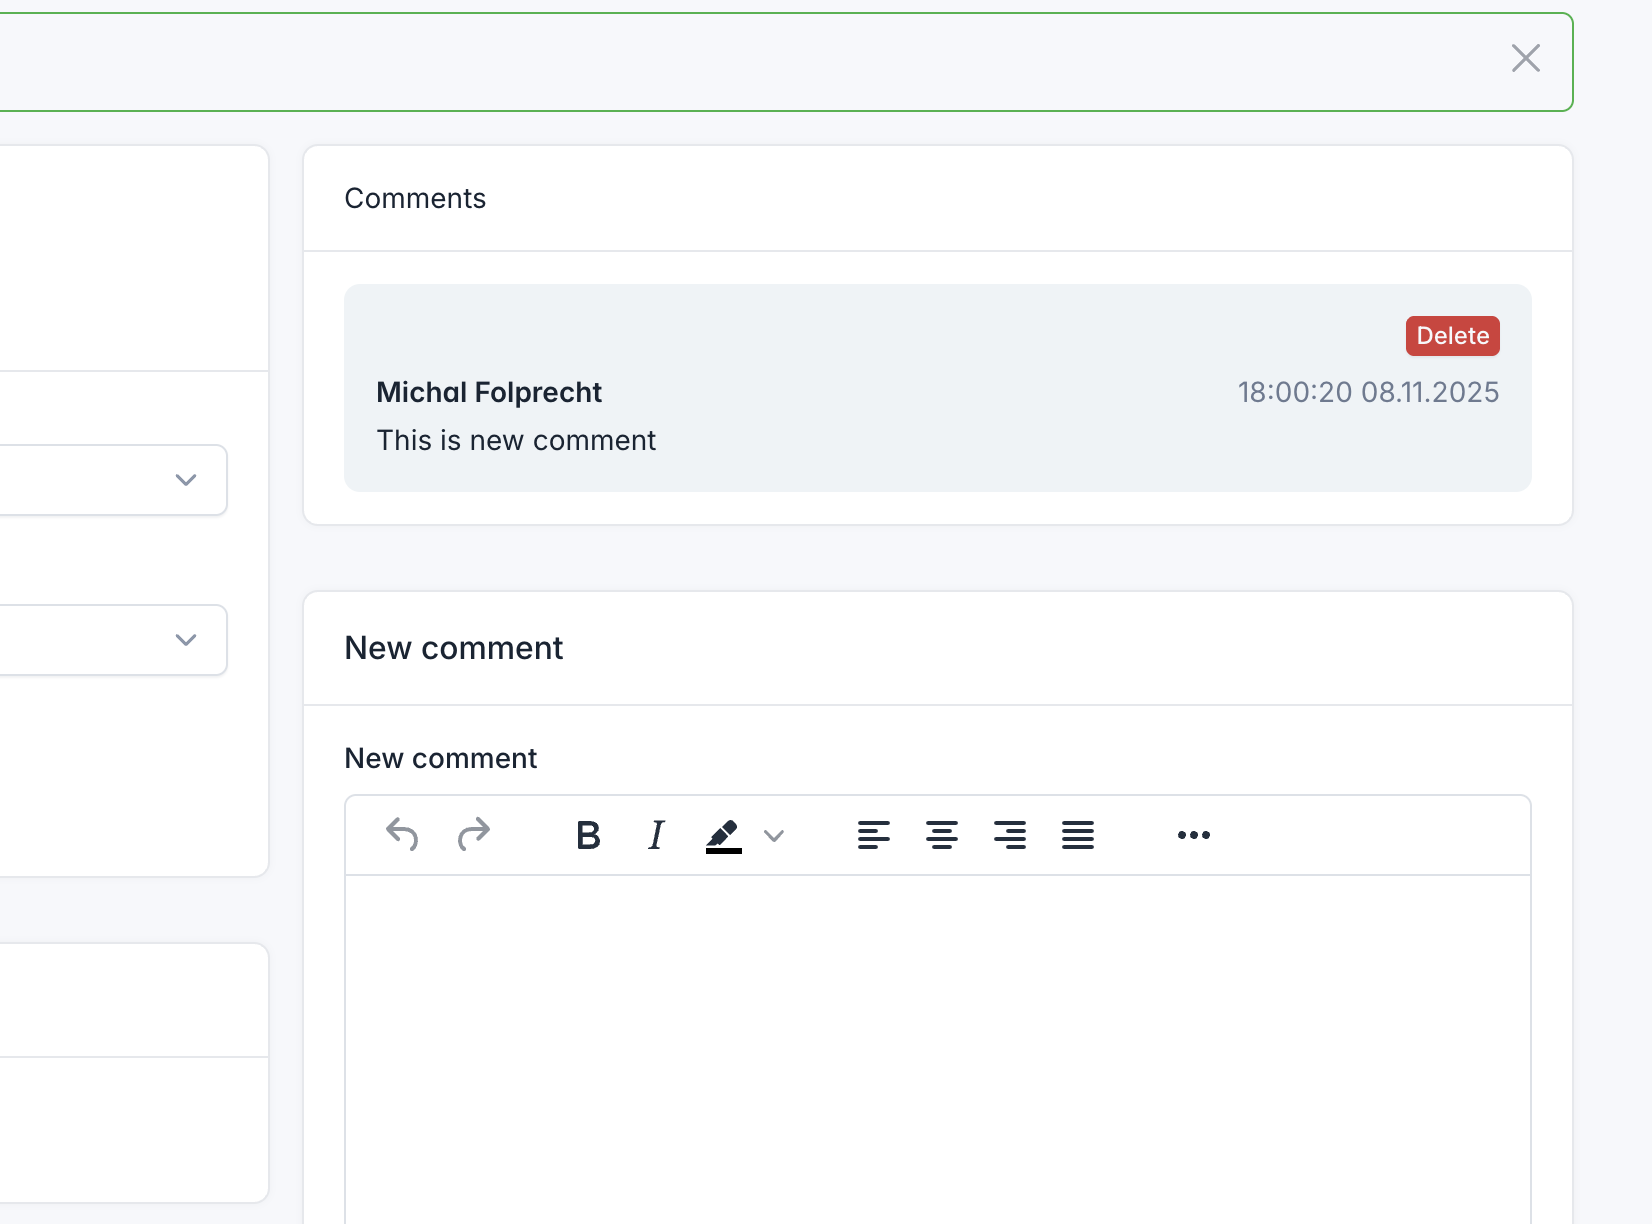The width and height of the screenshot is (1652, 1224).
Task: Toggle italic formatting
Action: 656,834
